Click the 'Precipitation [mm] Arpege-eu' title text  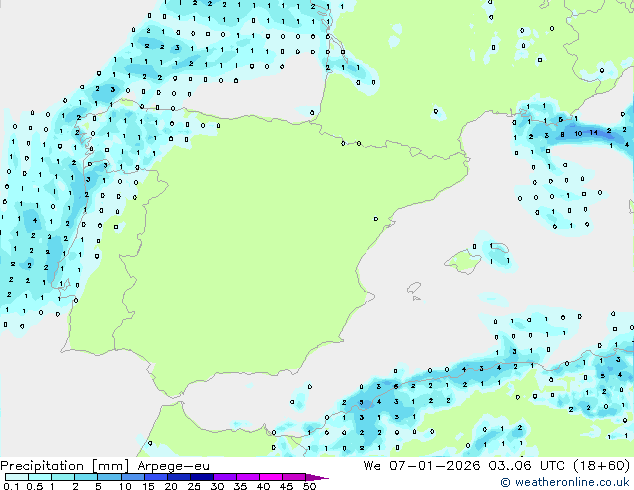tap(105, 466)
